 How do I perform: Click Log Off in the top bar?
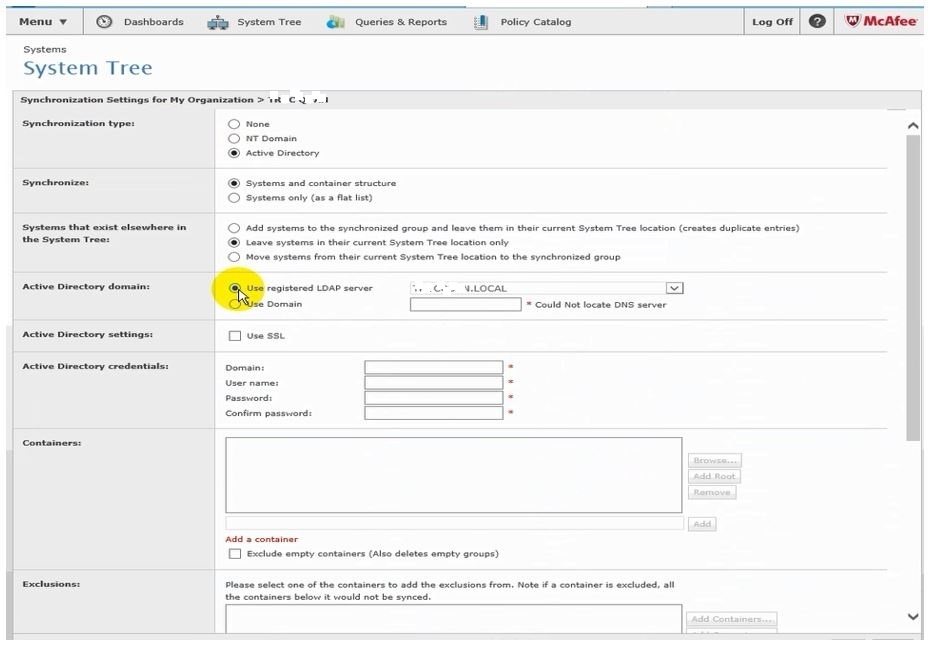point(772,22)
